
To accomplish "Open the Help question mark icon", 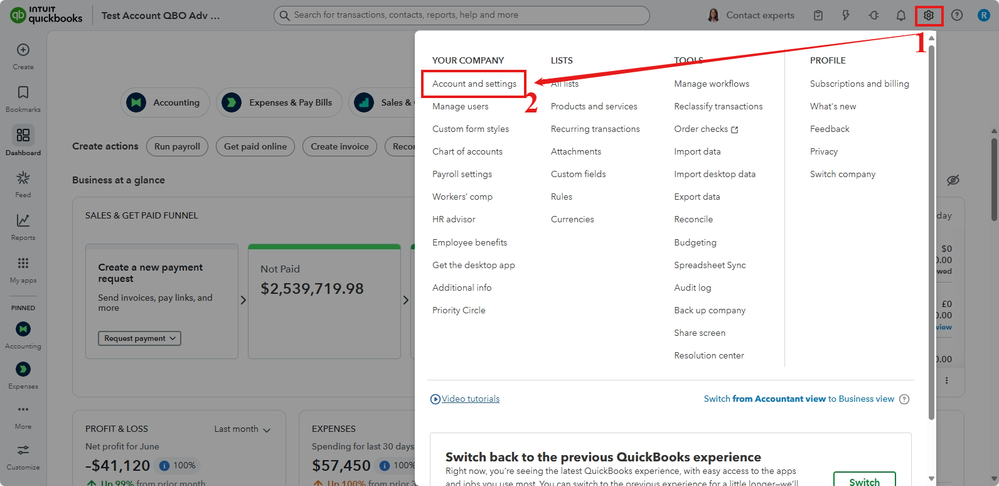I will (x=957, y=15).
